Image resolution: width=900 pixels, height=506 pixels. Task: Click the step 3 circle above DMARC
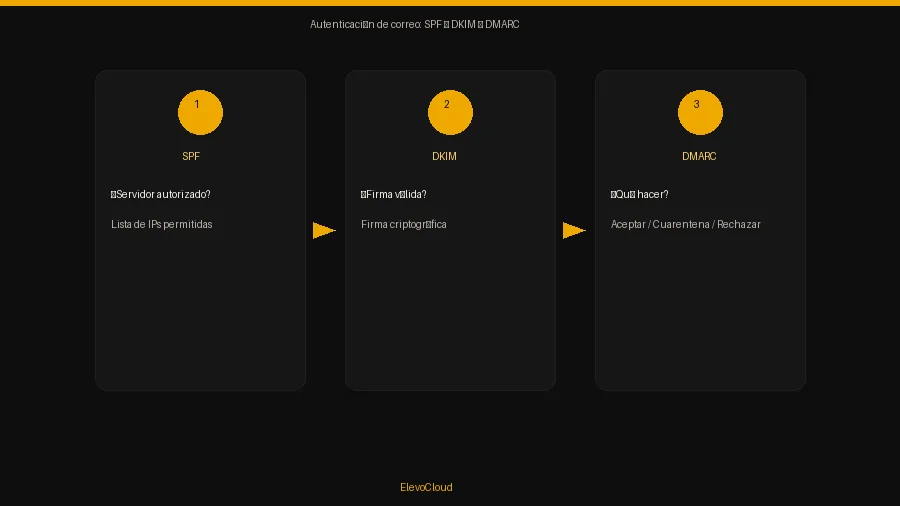pos(700,112)
